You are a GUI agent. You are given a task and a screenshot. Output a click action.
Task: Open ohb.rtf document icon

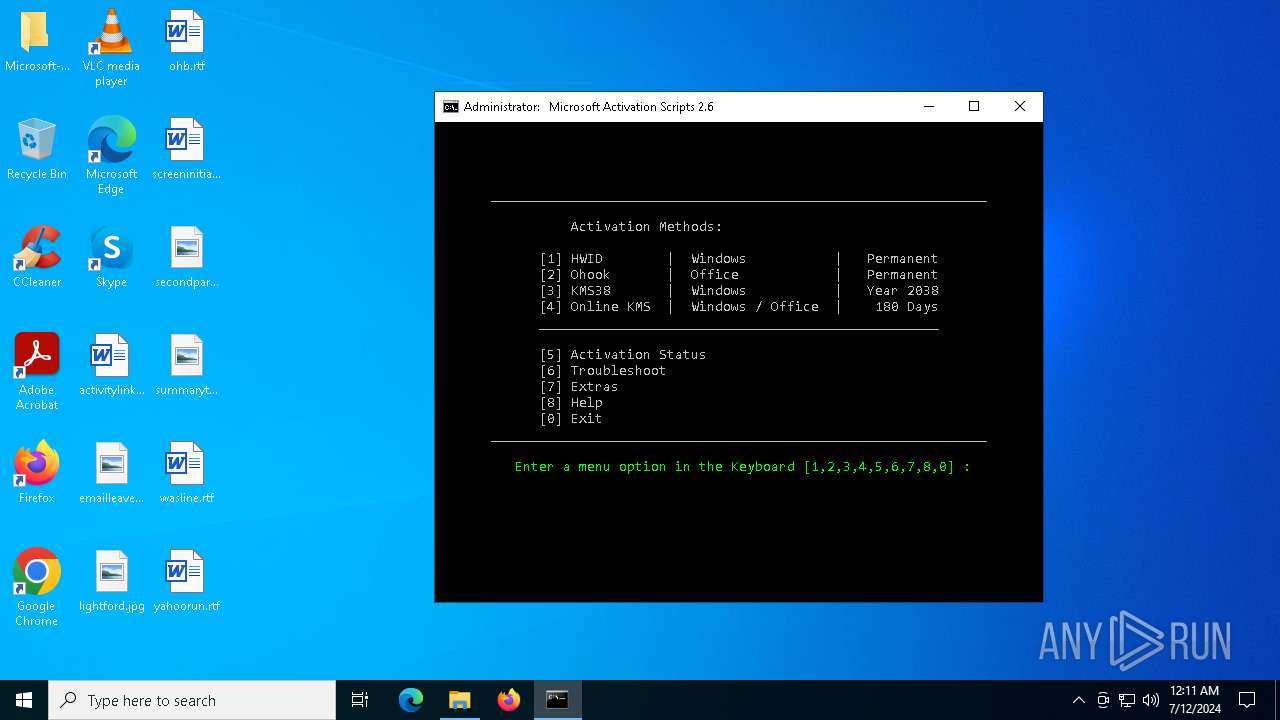click(186, 42)
